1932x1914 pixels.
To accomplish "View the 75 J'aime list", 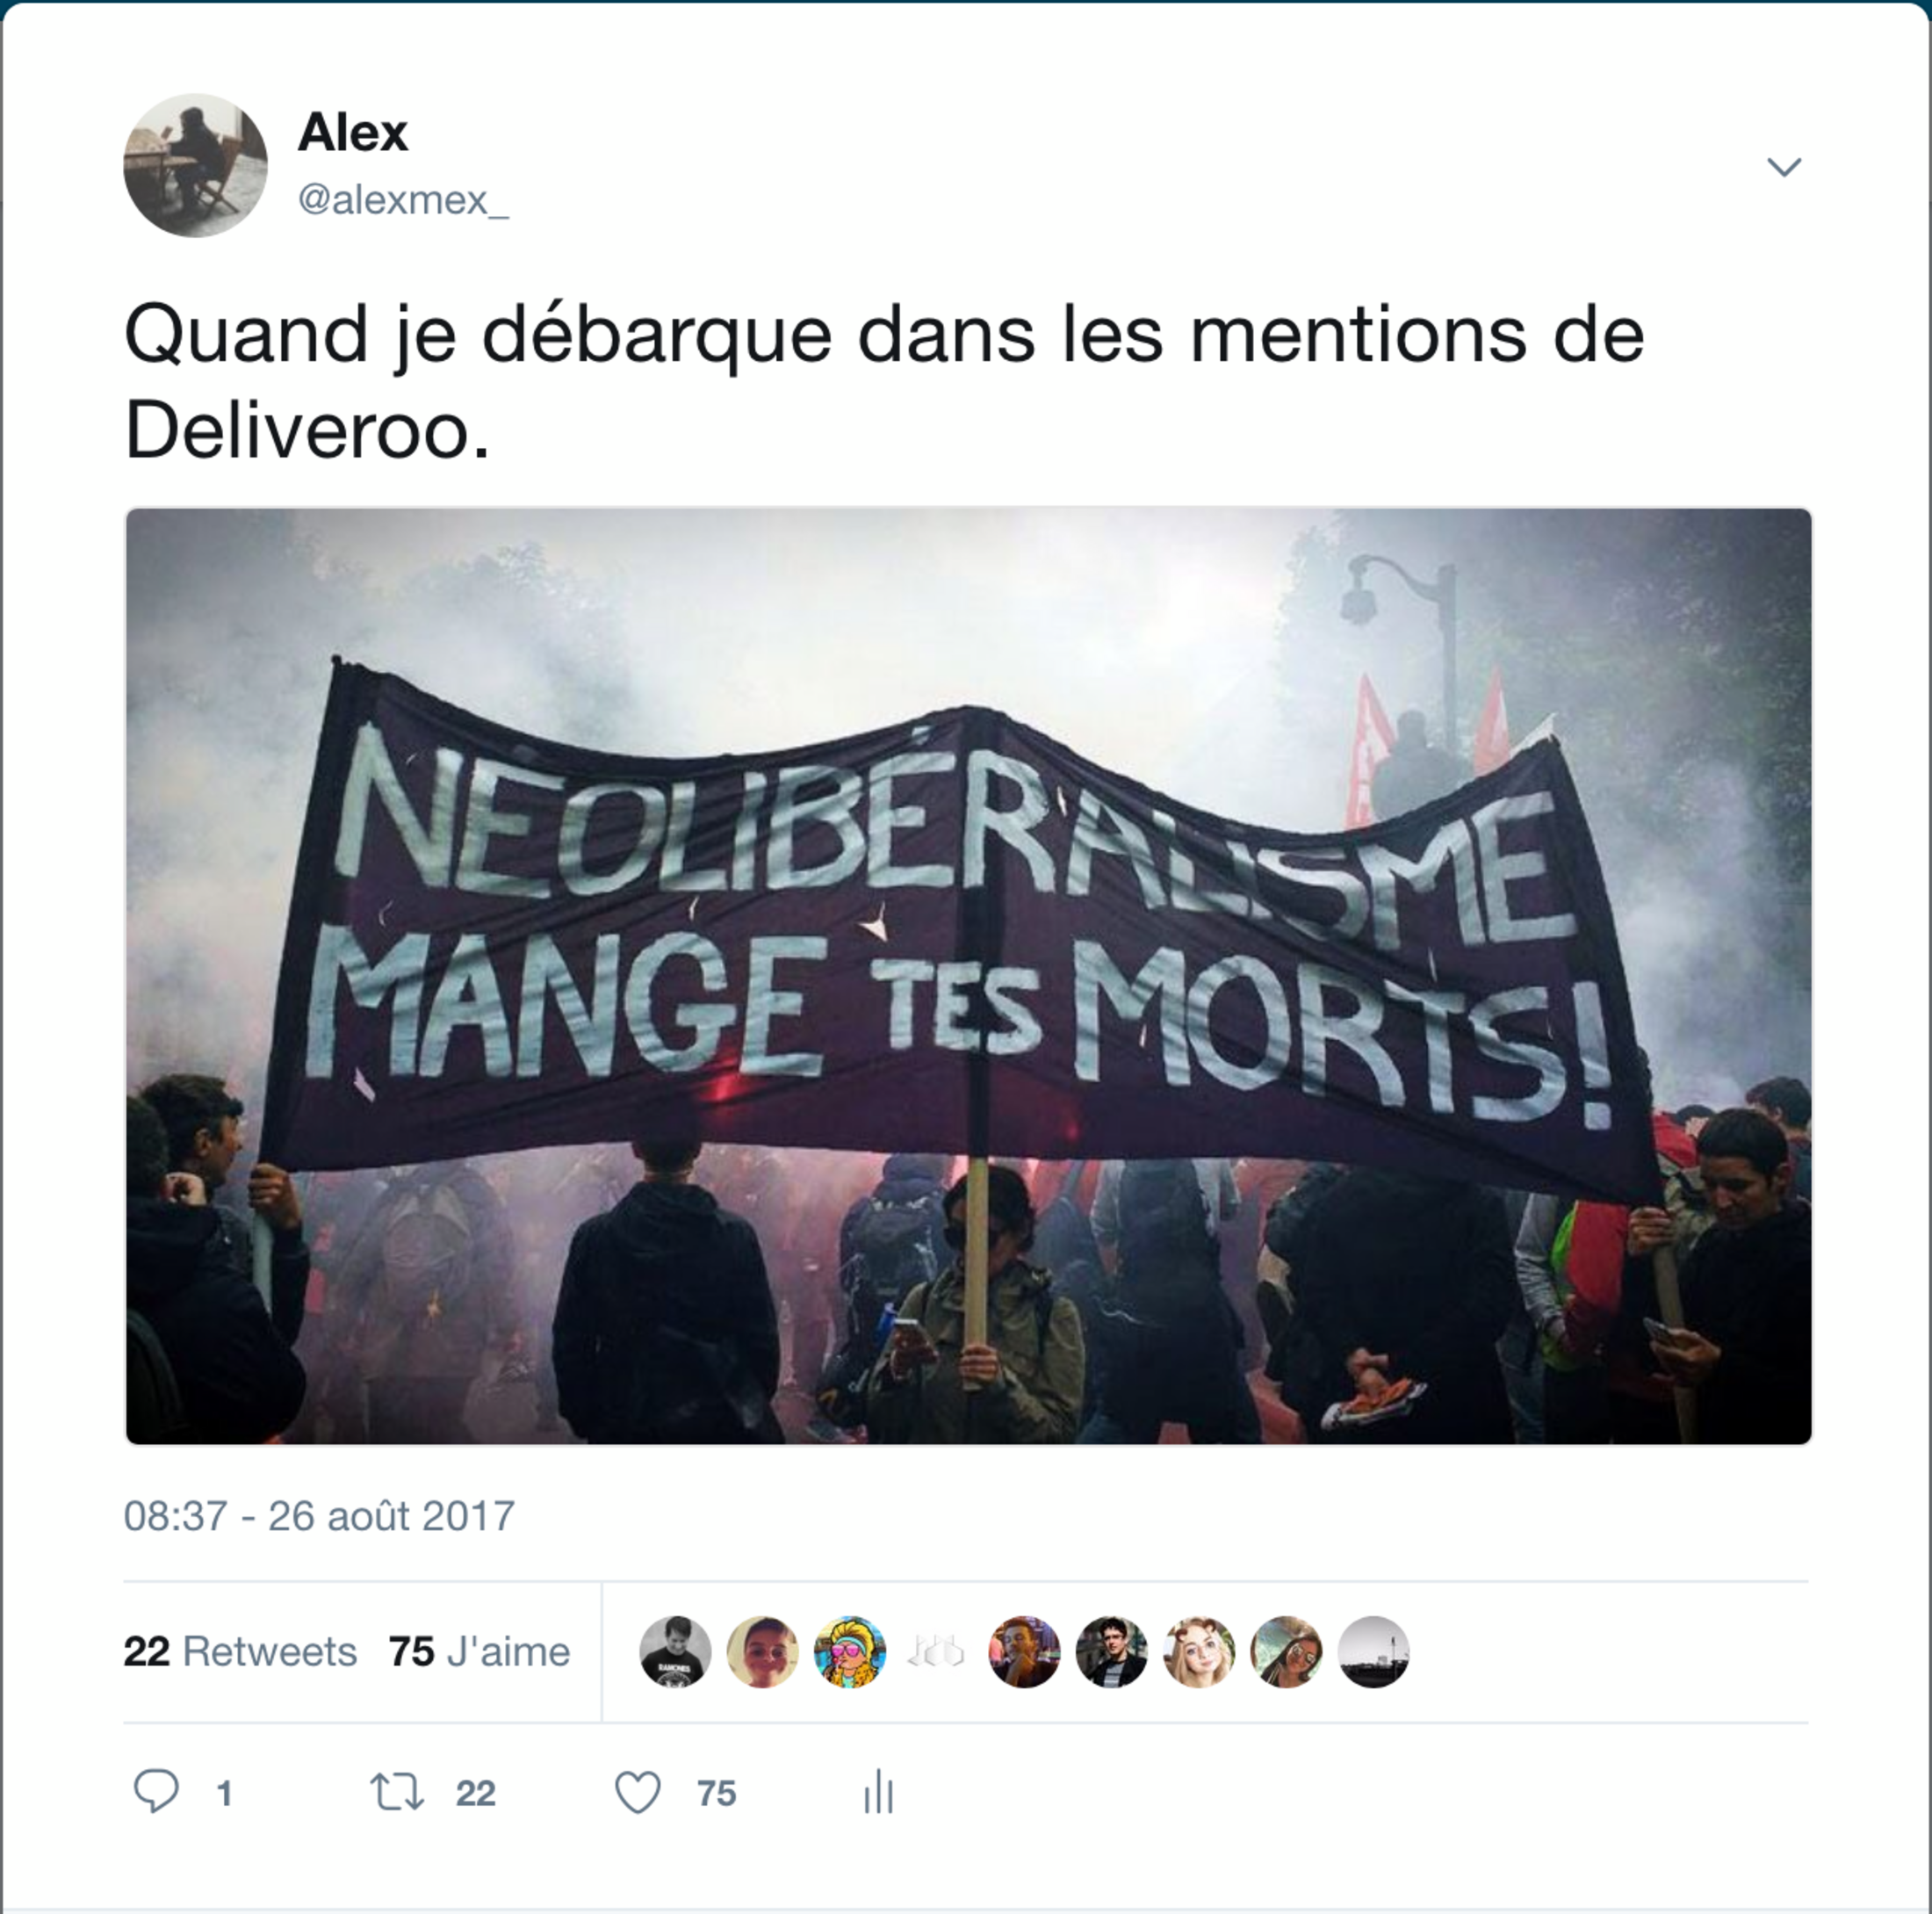I will click(479, 1651).
